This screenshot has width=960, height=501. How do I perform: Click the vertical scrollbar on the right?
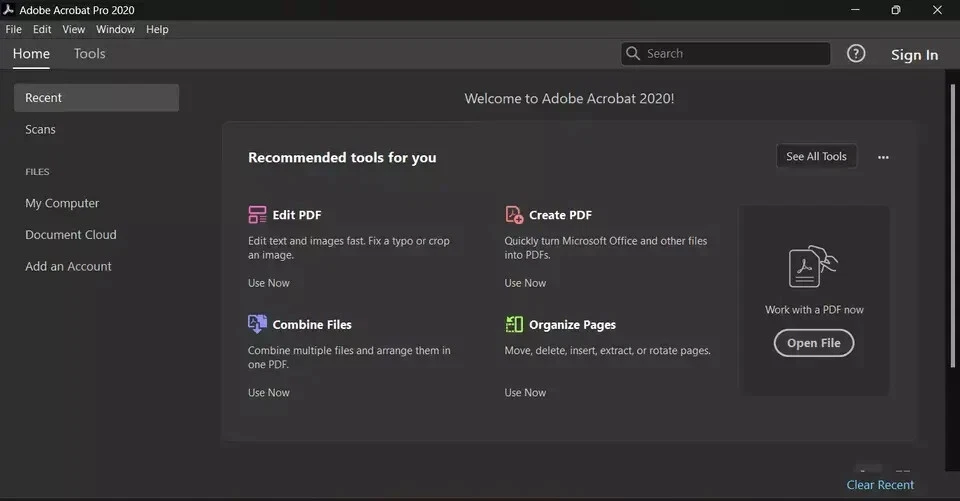(x=952, y=225)
